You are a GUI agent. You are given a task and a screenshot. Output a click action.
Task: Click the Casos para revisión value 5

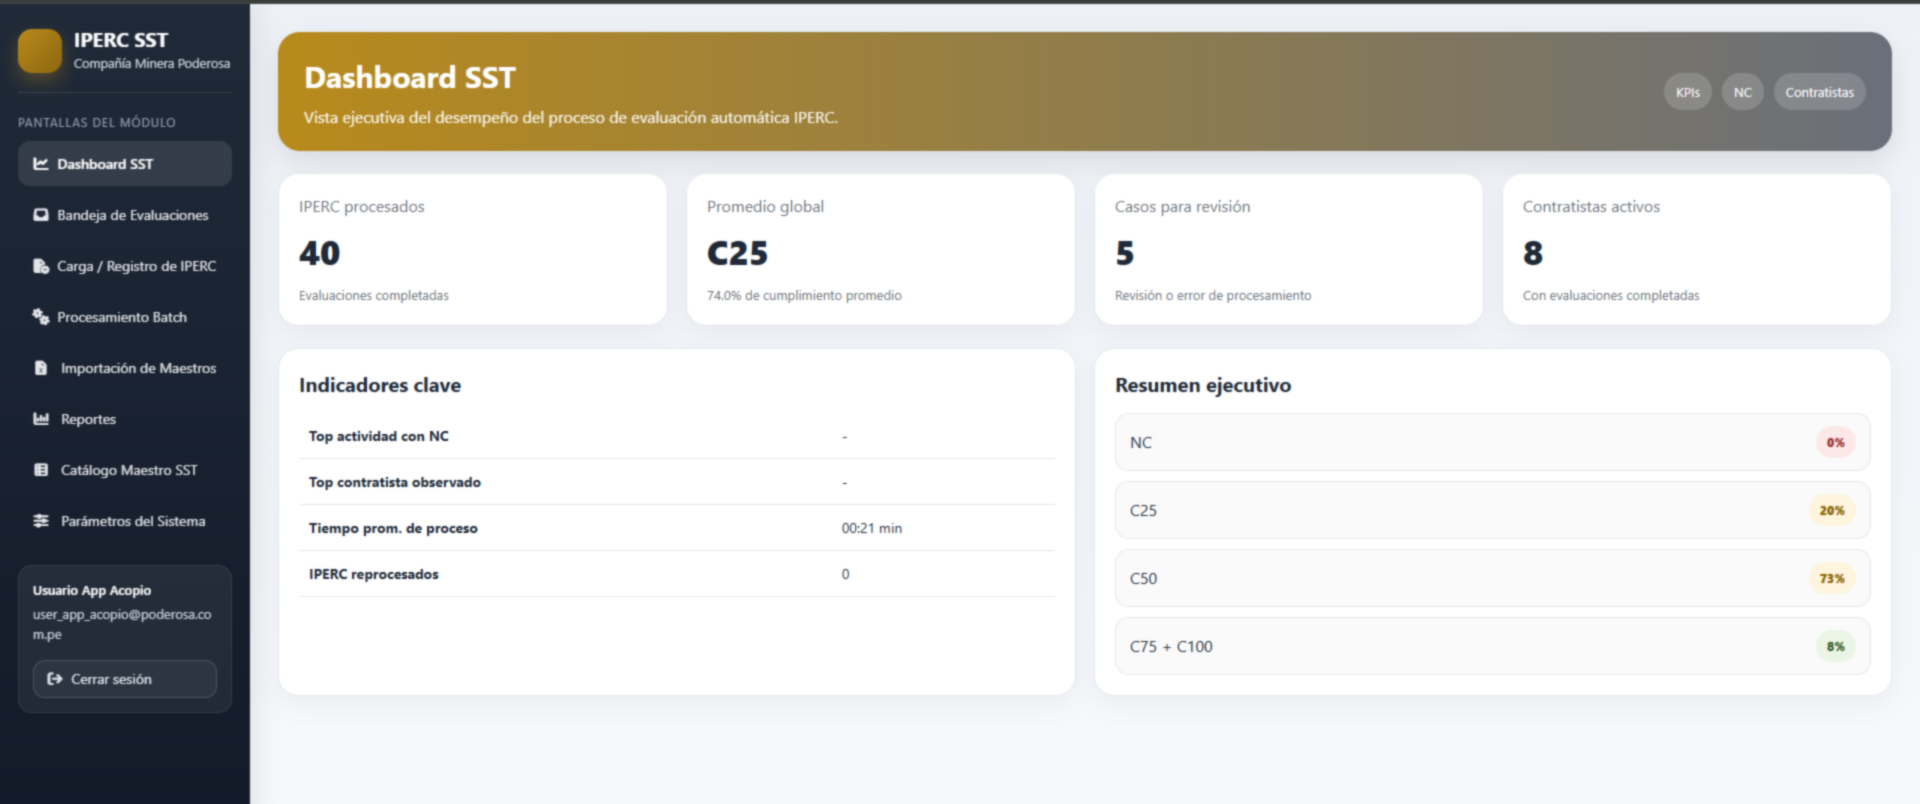point(1125,253)
